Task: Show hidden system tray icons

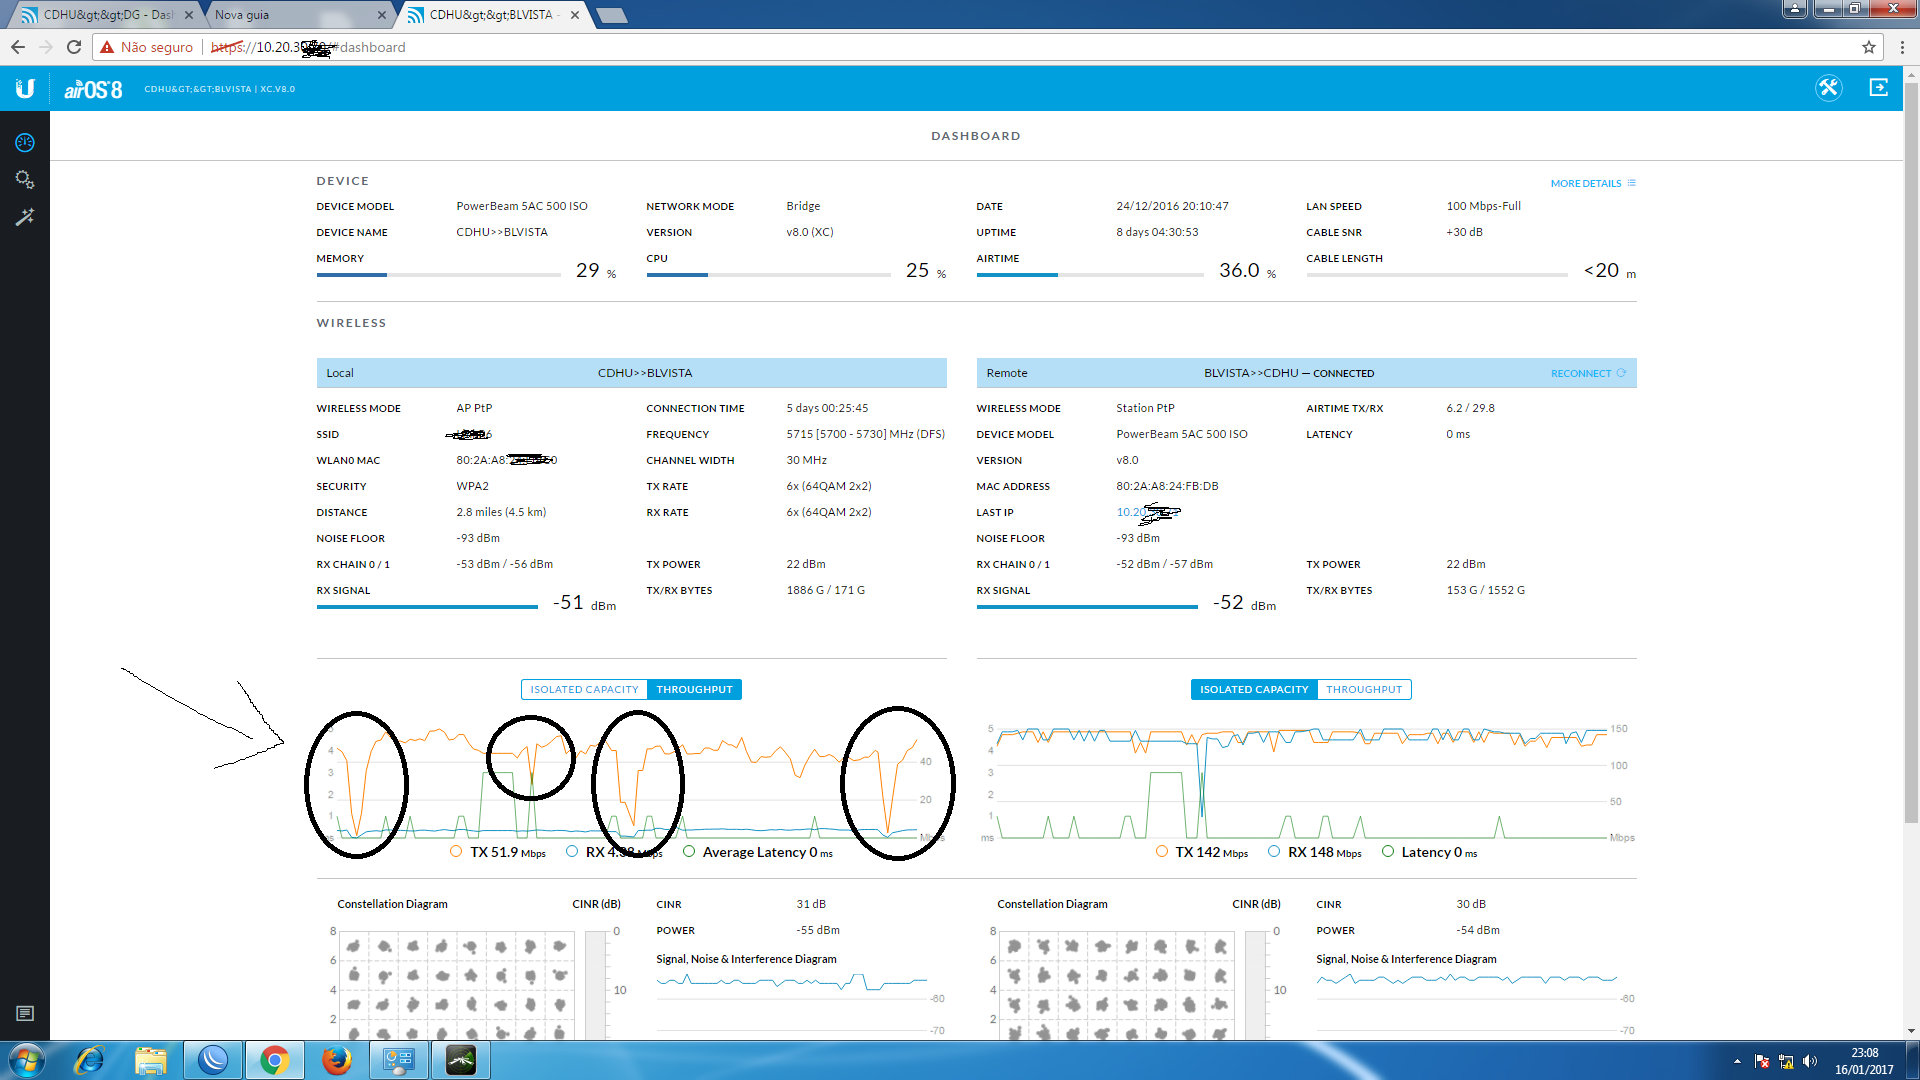Action: click(x=1737, y=1061)
